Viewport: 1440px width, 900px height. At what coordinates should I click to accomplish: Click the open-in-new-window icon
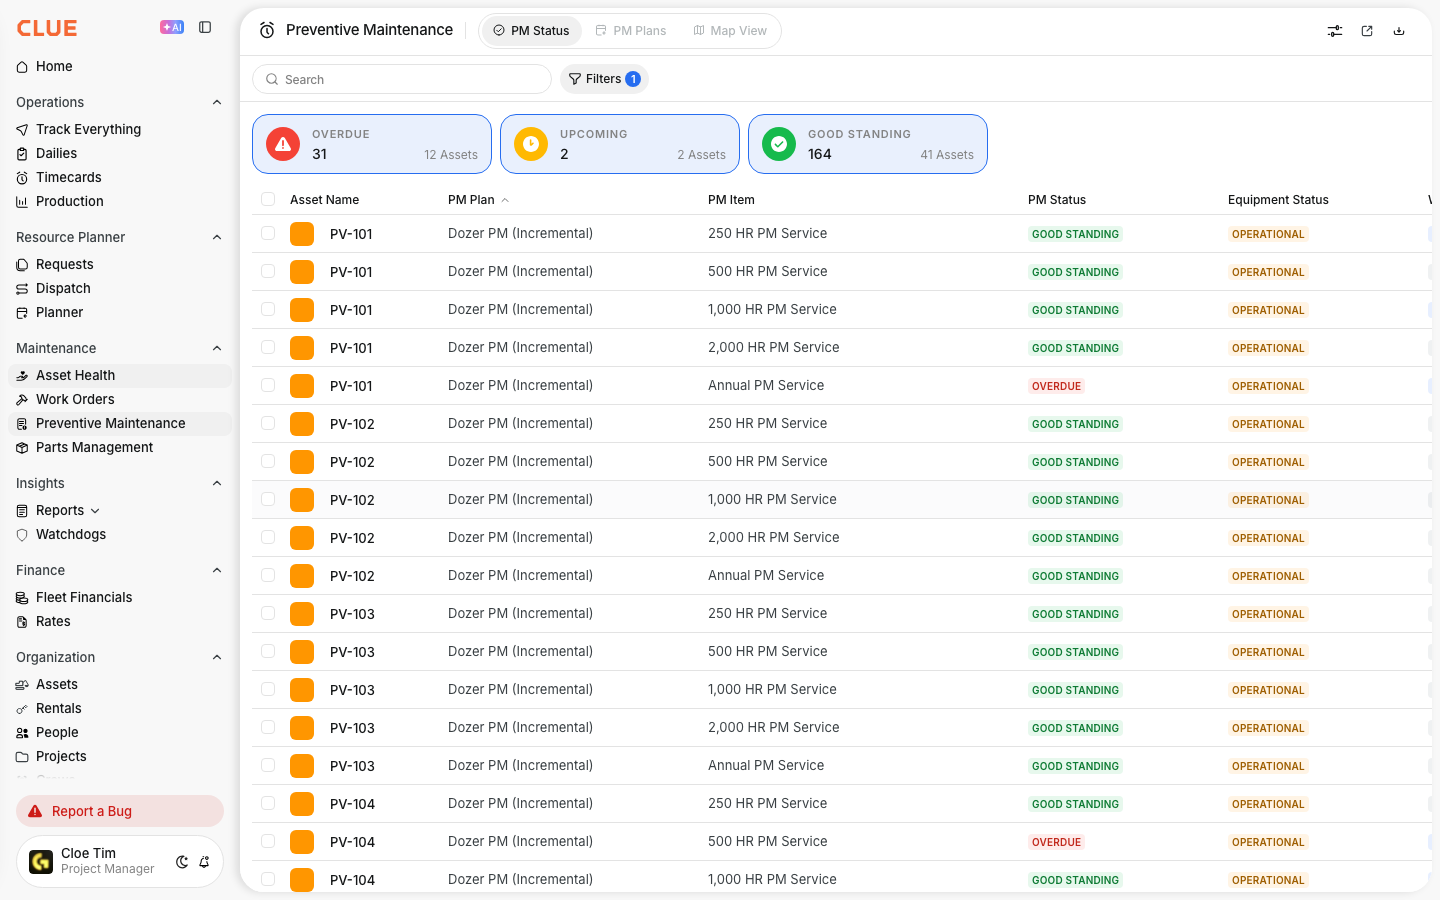1367,31
